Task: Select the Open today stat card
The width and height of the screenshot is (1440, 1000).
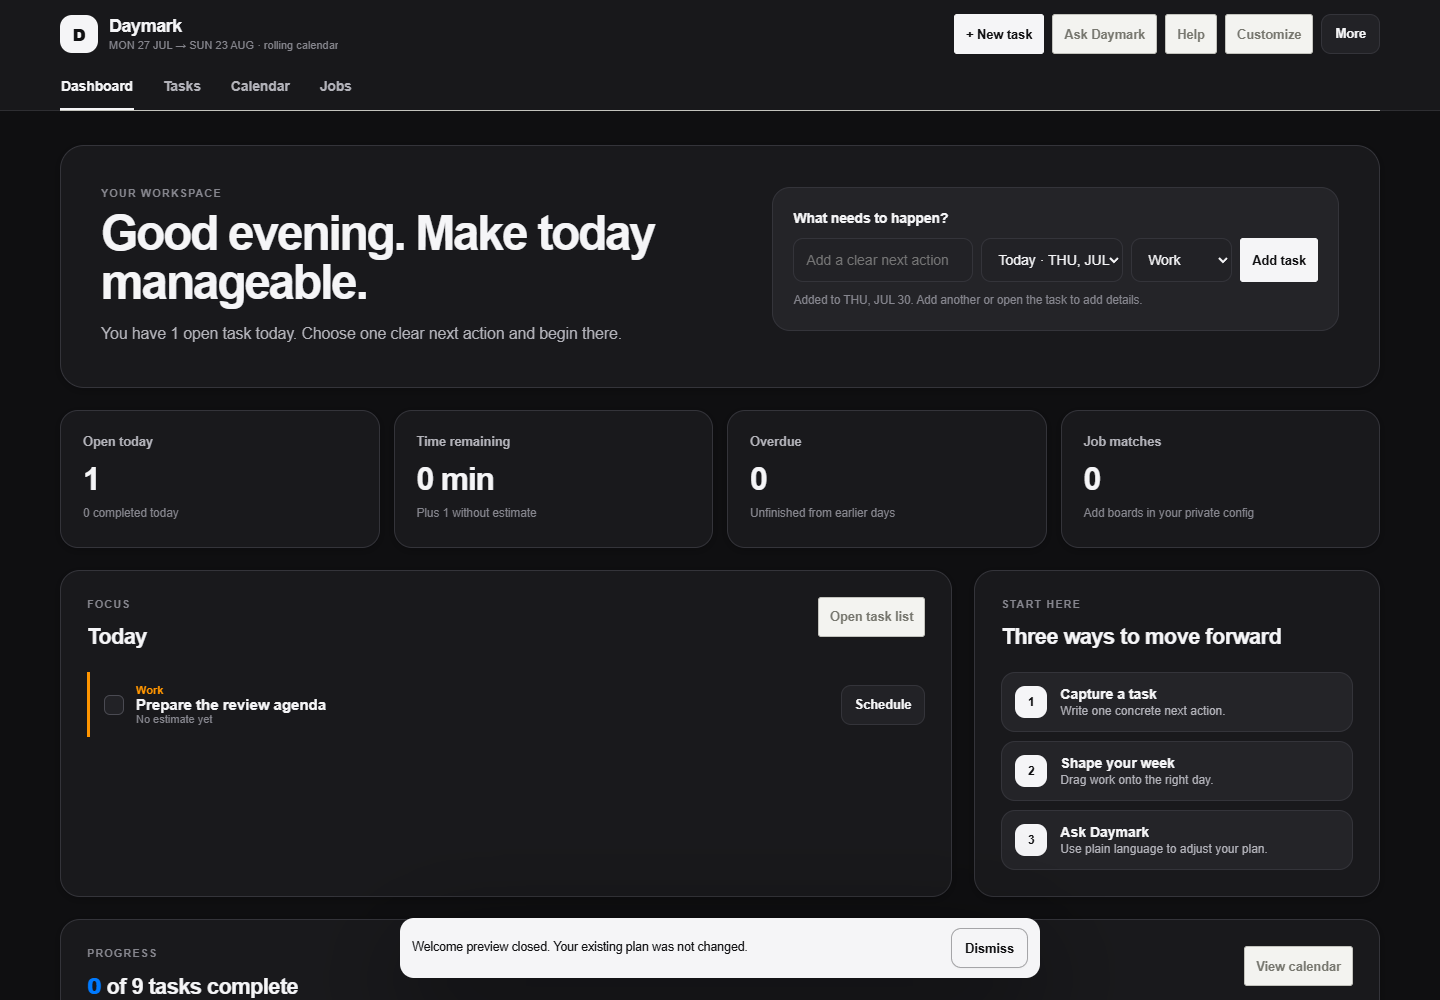Action: pyautogui.click(x=220, y=479)
